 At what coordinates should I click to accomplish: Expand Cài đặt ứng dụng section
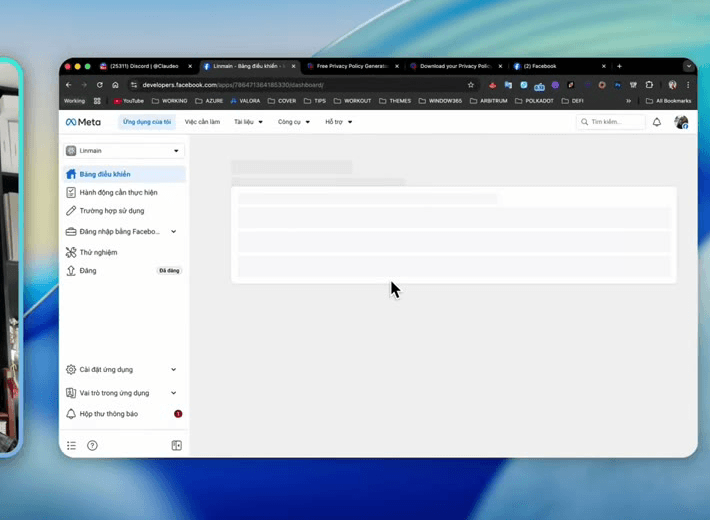coord(173,369)
